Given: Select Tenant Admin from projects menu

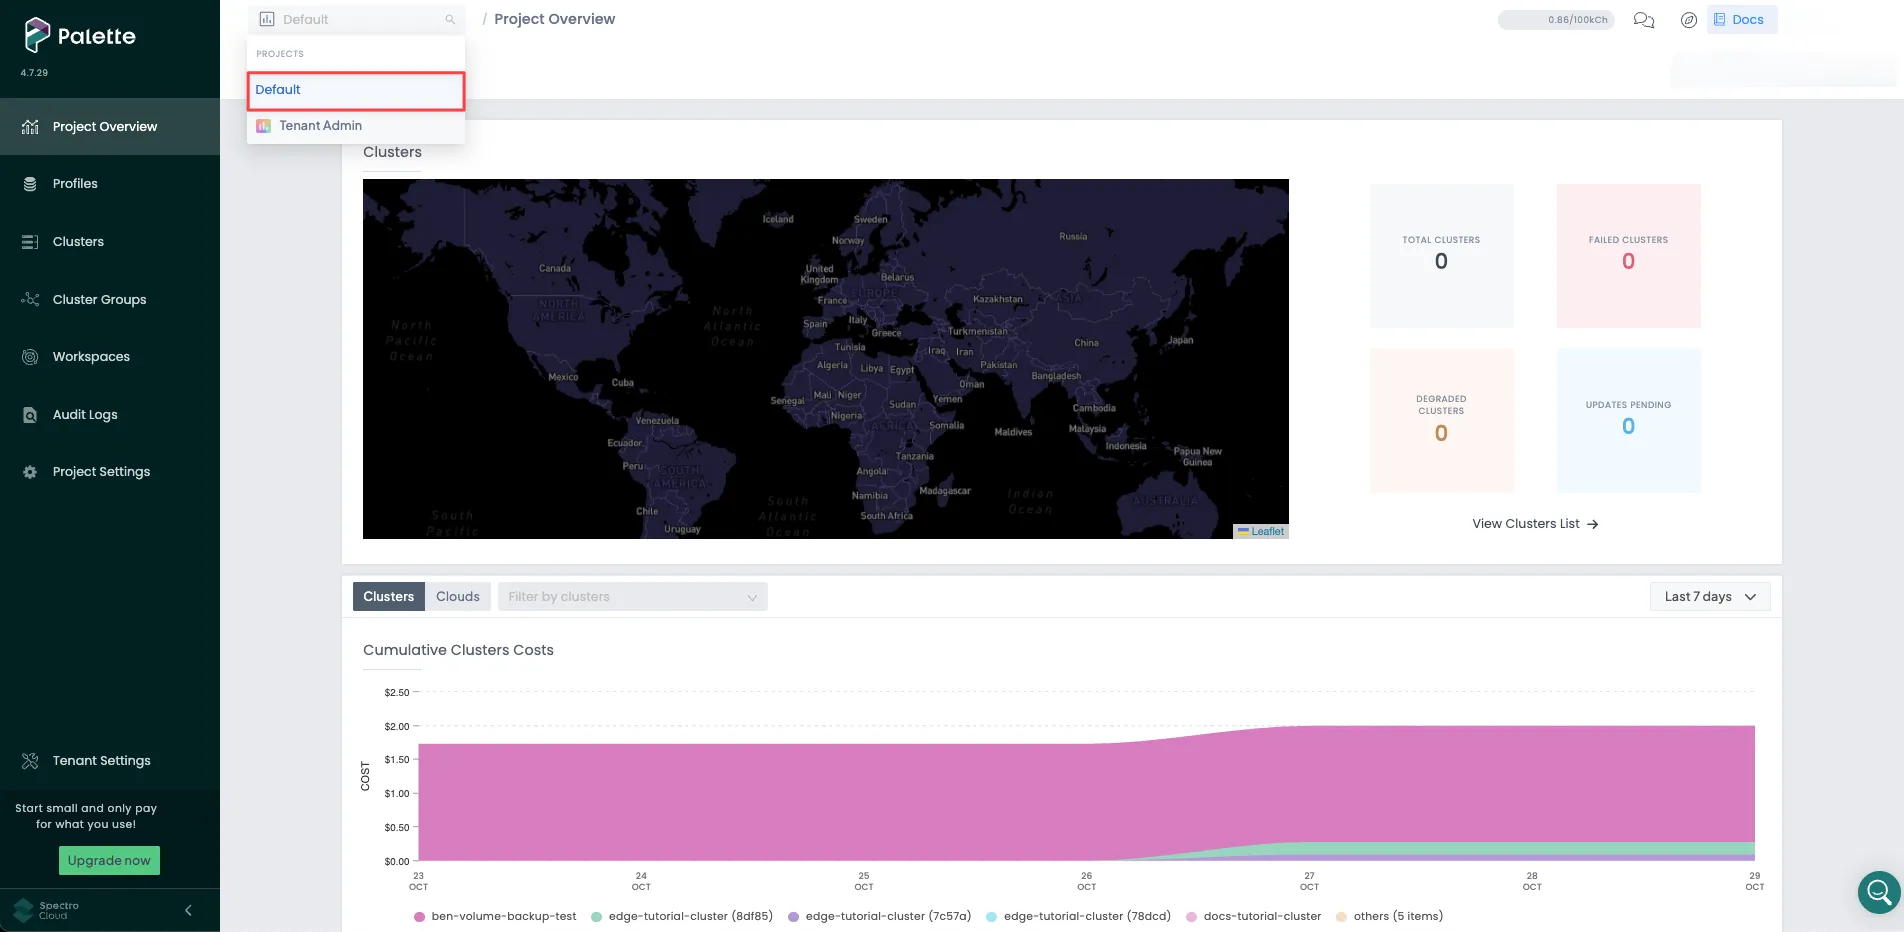Looking at the screenshot, I should tap(320, 126).
